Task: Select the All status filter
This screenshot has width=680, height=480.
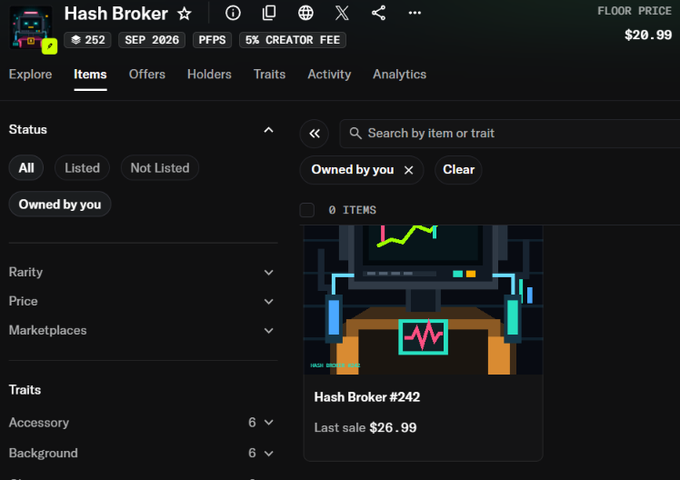Action: (x=26, y=168)
